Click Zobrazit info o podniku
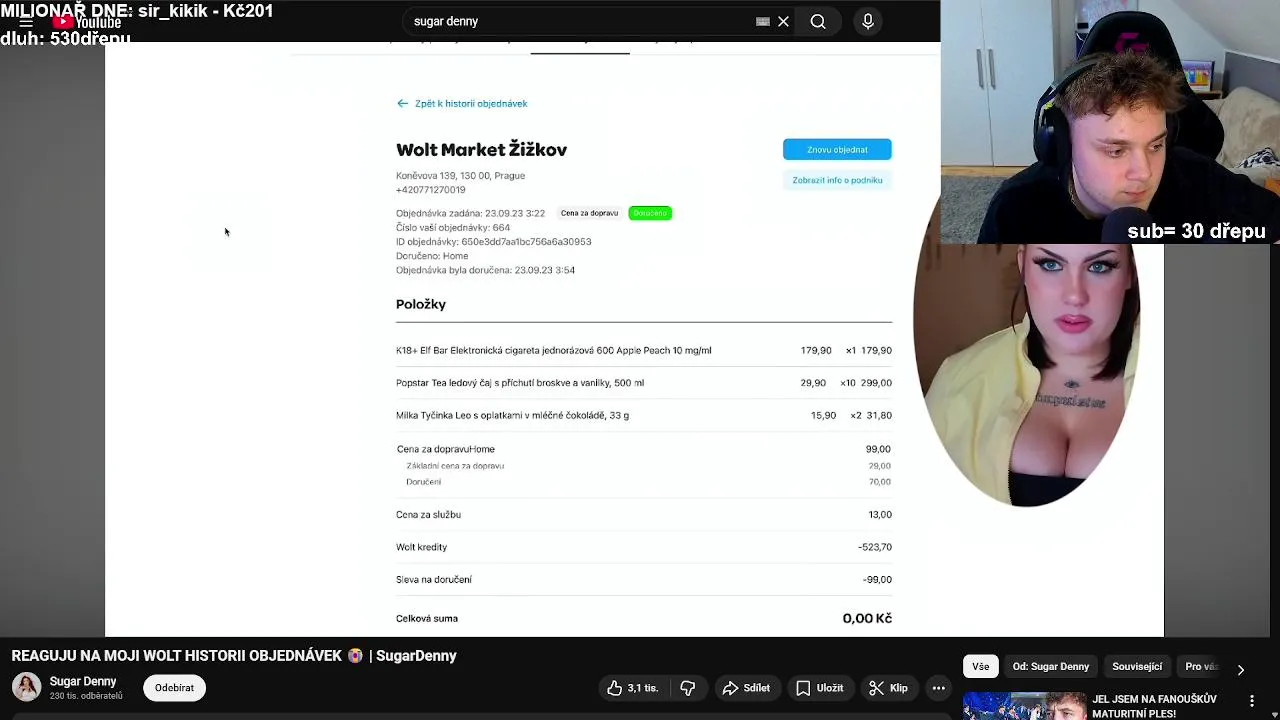This screenshot has height=720, width=1280. (837, 180)
